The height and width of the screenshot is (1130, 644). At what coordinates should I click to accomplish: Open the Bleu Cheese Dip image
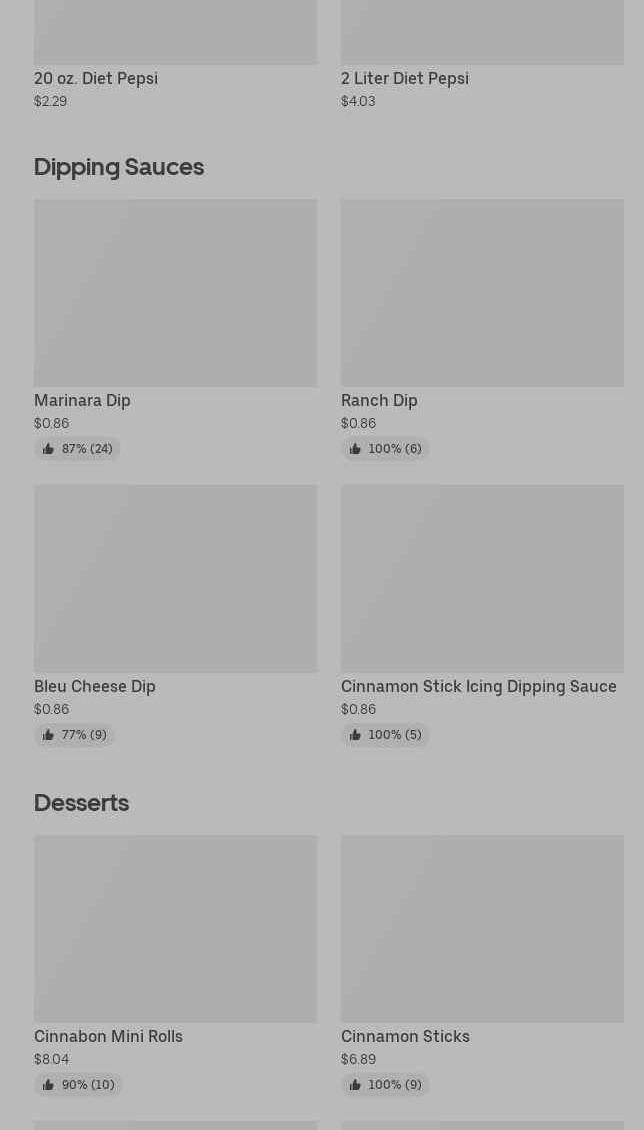[175, 578]
